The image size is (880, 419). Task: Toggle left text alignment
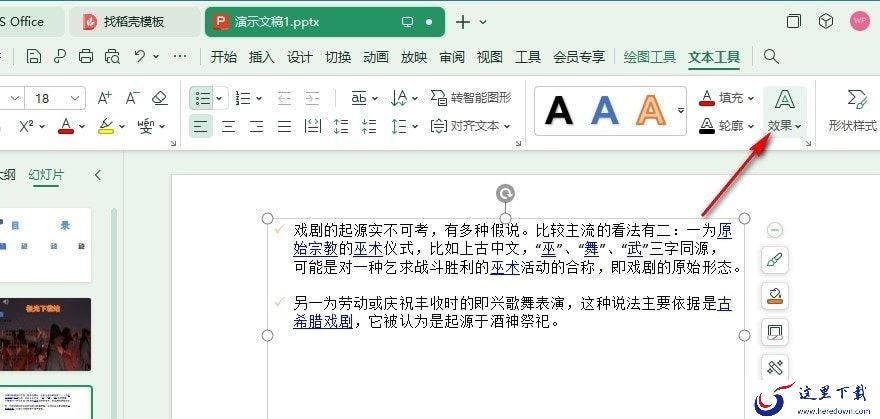click(200, 126)
